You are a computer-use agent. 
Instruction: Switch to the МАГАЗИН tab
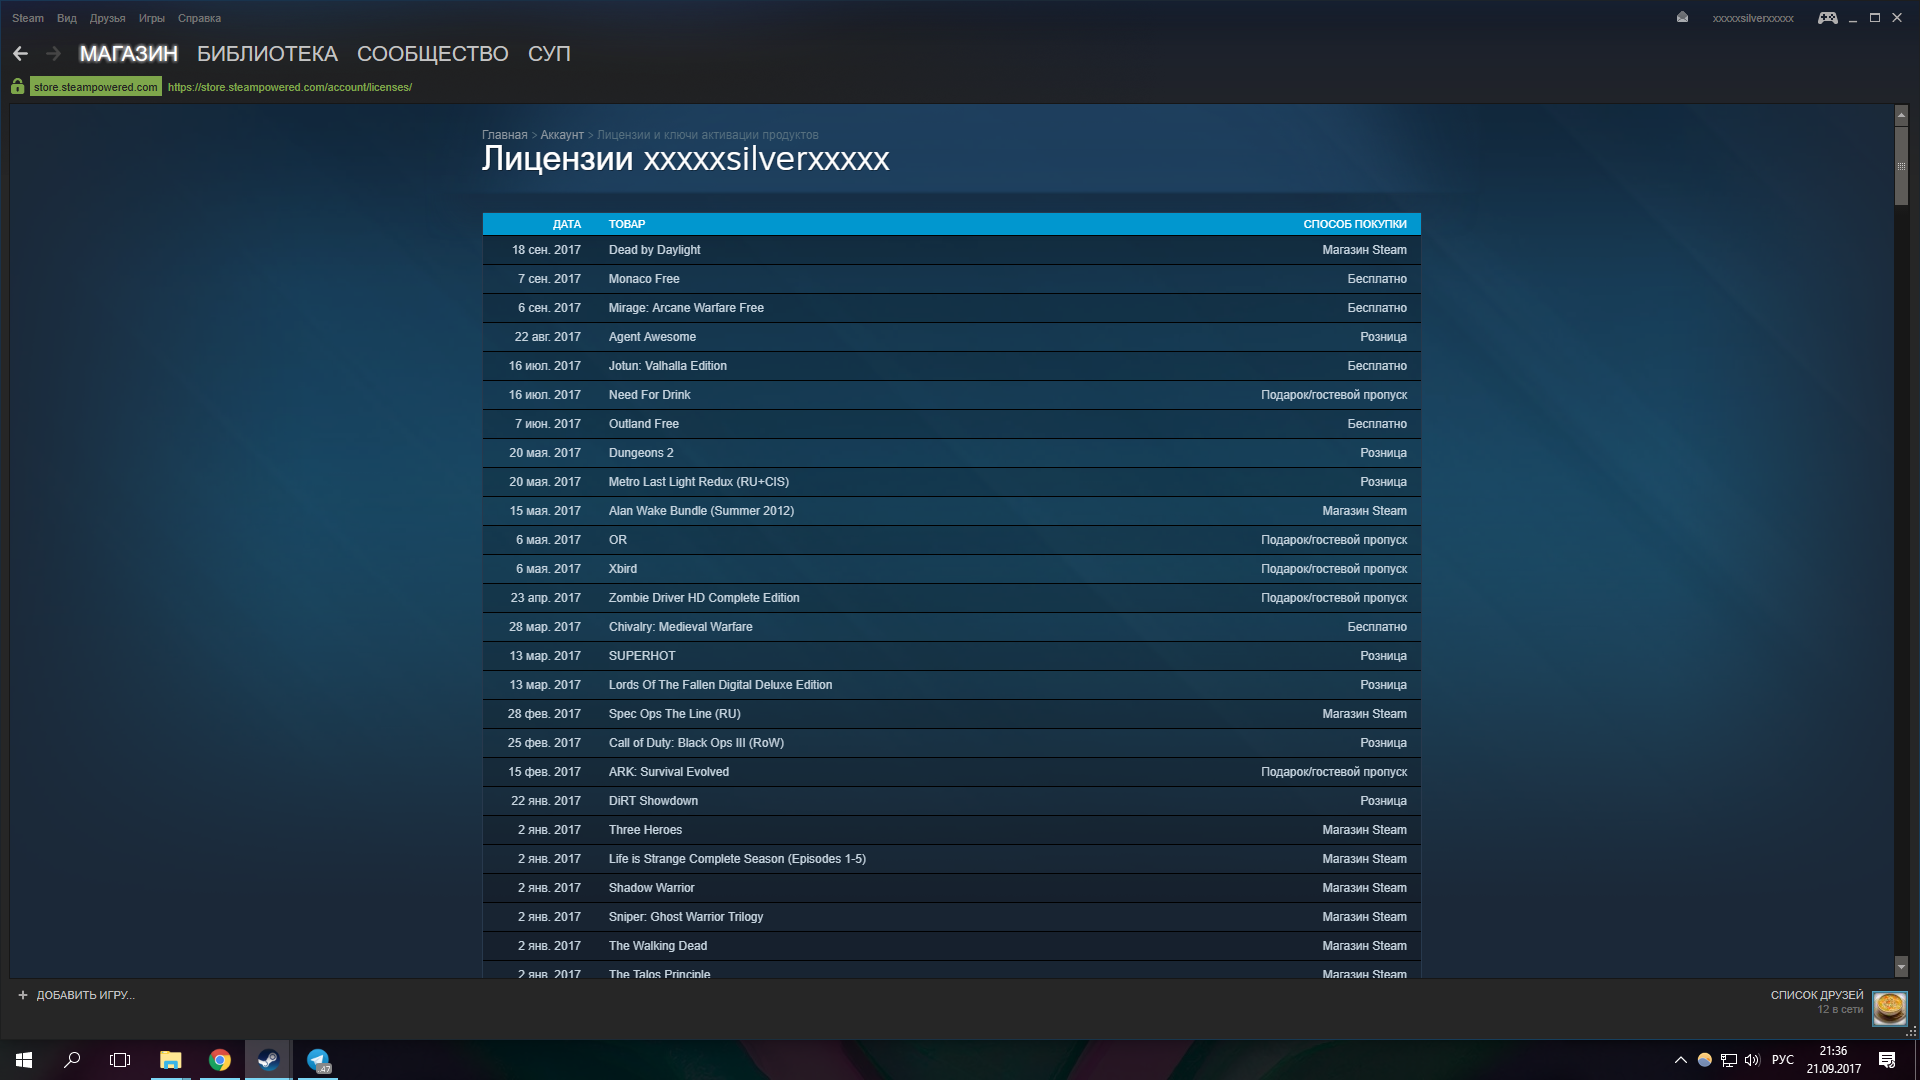coord(129,54)
